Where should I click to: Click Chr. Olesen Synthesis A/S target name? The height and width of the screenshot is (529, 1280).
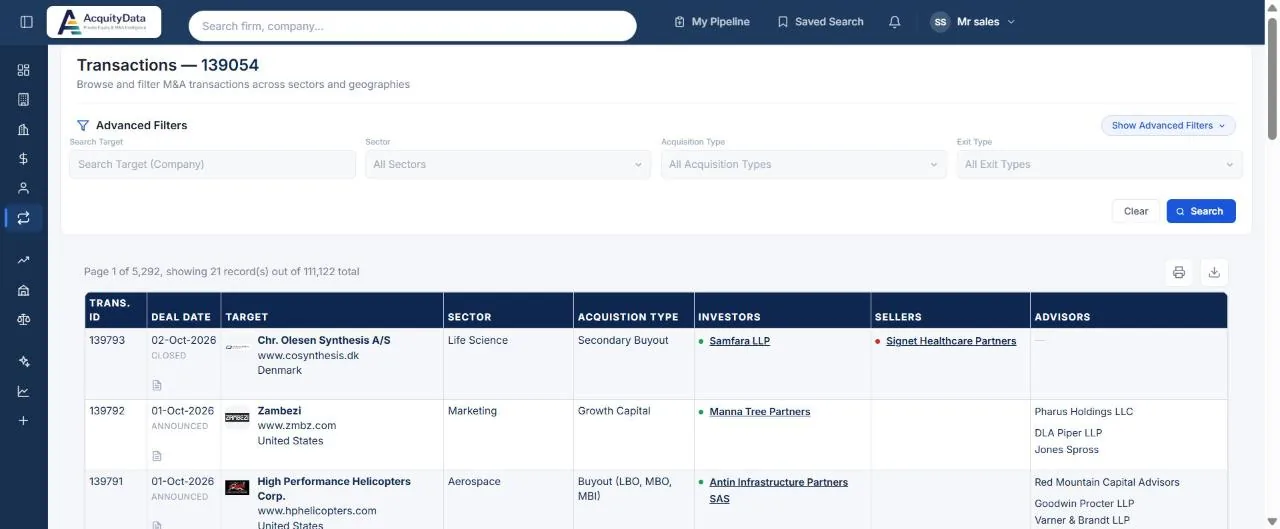(x=324, y=341)
